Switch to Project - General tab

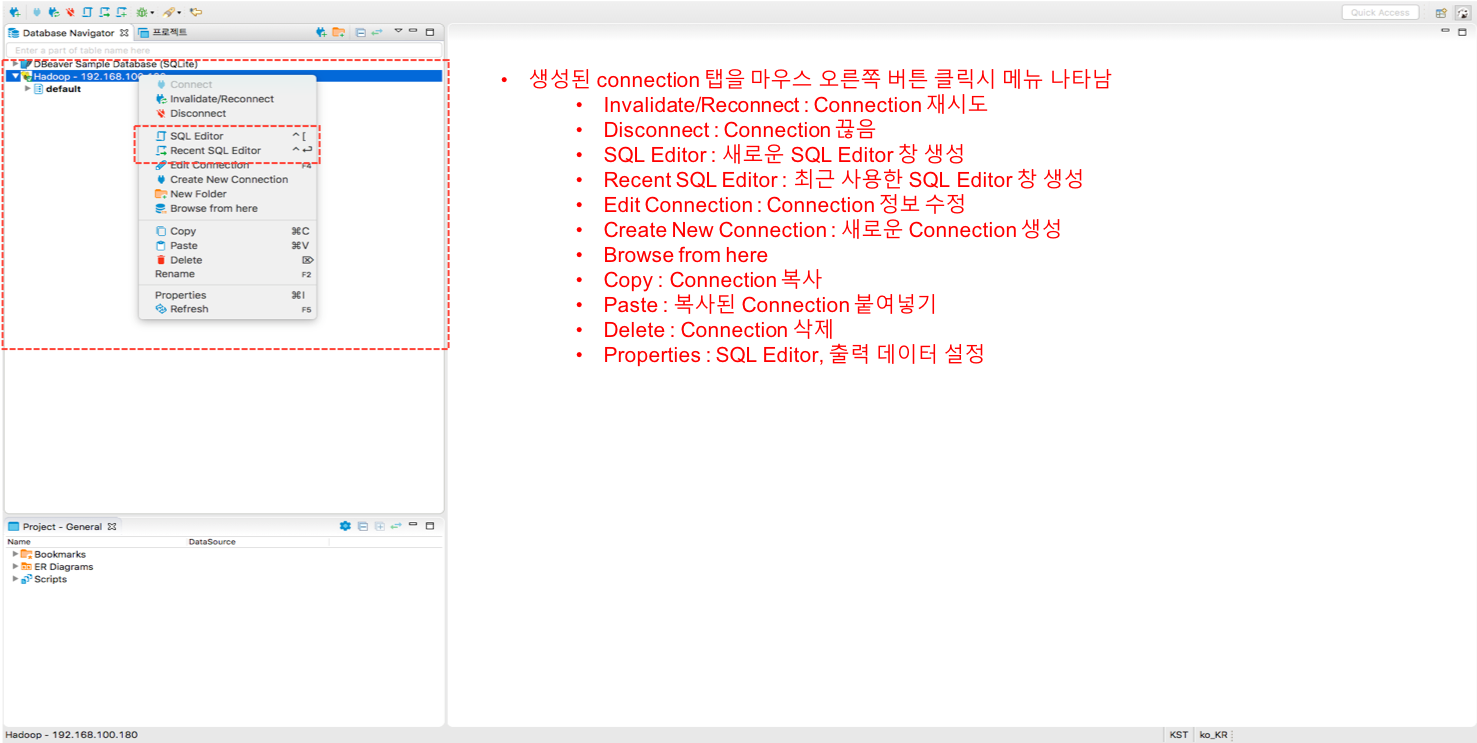(x=62, y=527)
